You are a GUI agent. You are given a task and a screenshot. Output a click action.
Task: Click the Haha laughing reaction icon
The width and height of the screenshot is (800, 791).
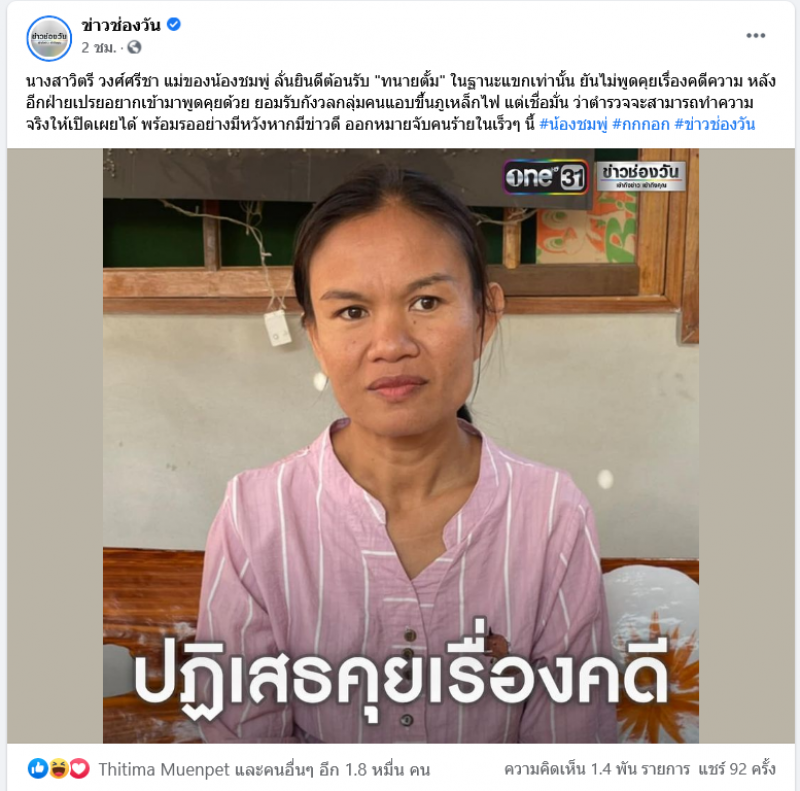59,768
